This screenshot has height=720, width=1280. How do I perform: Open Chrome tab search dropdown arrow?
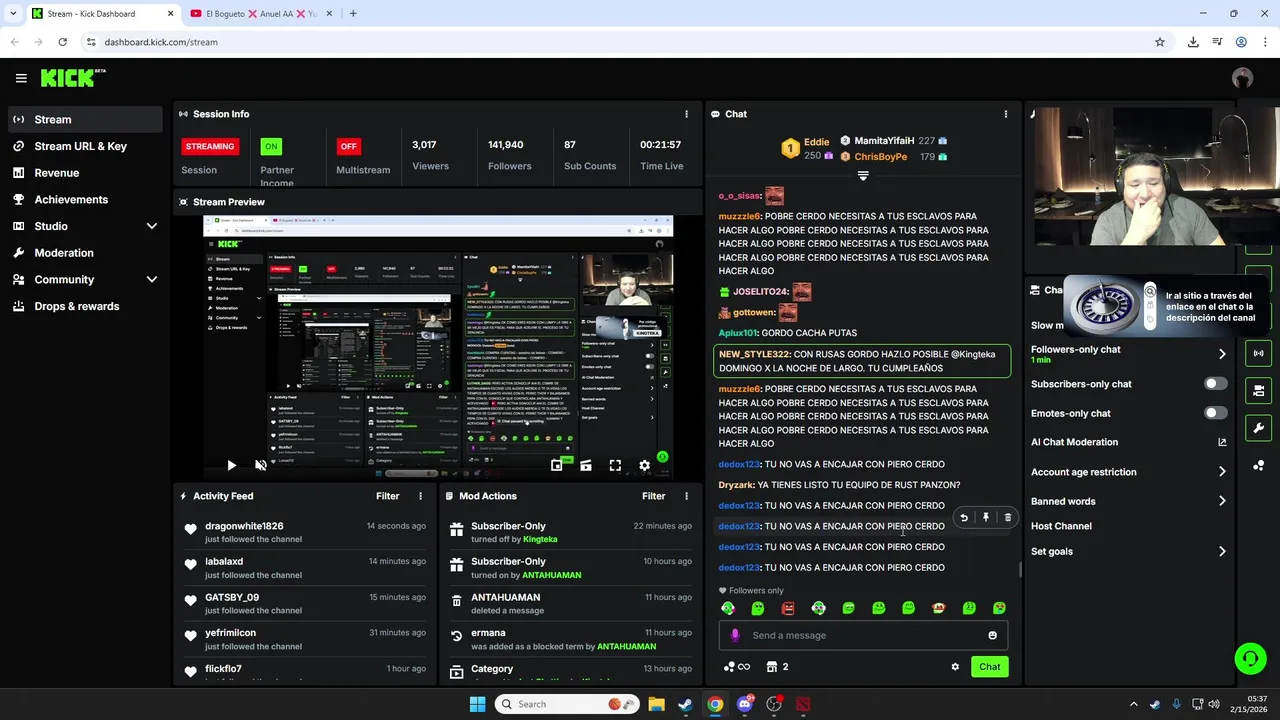point(13,14)
